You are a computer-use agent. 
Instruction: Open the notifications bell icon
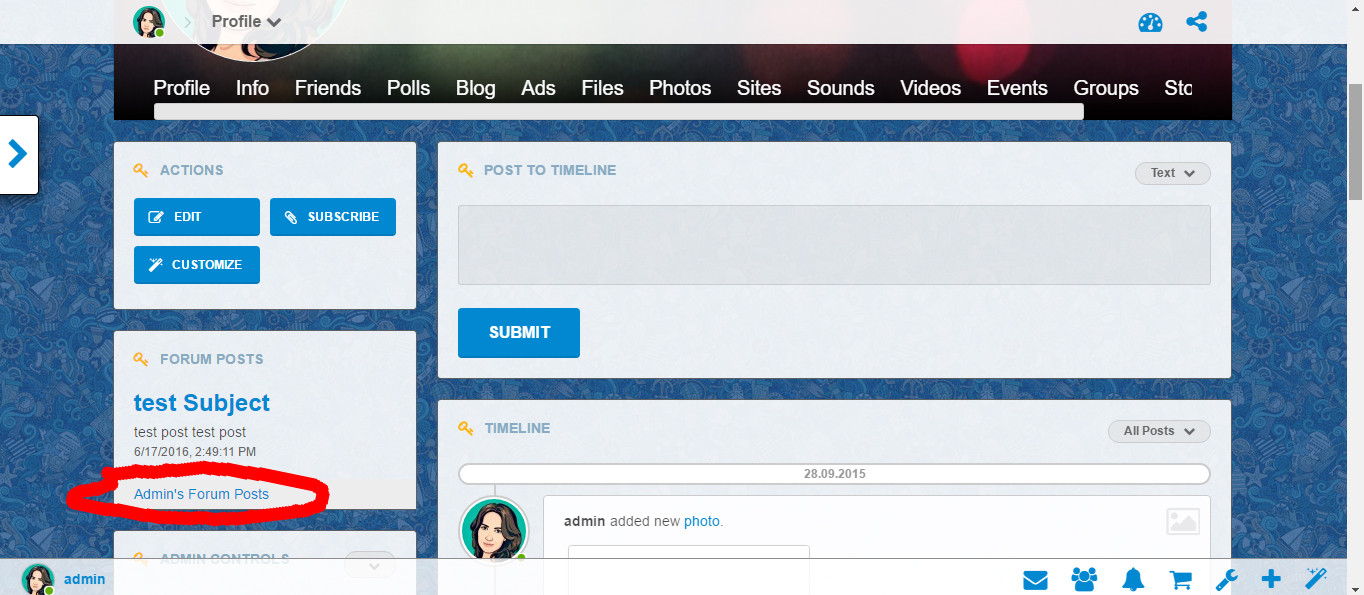(x=1133, y=579)
